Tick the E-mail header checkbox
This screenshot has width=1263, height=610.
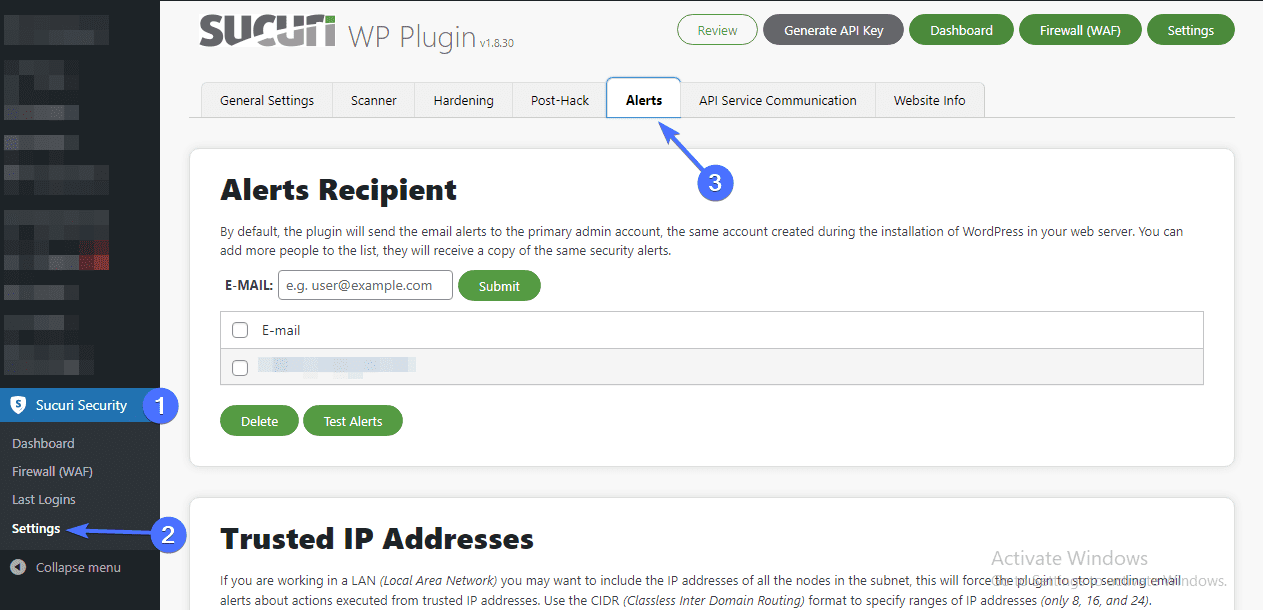pyautogui.click(x=240, y=330)
